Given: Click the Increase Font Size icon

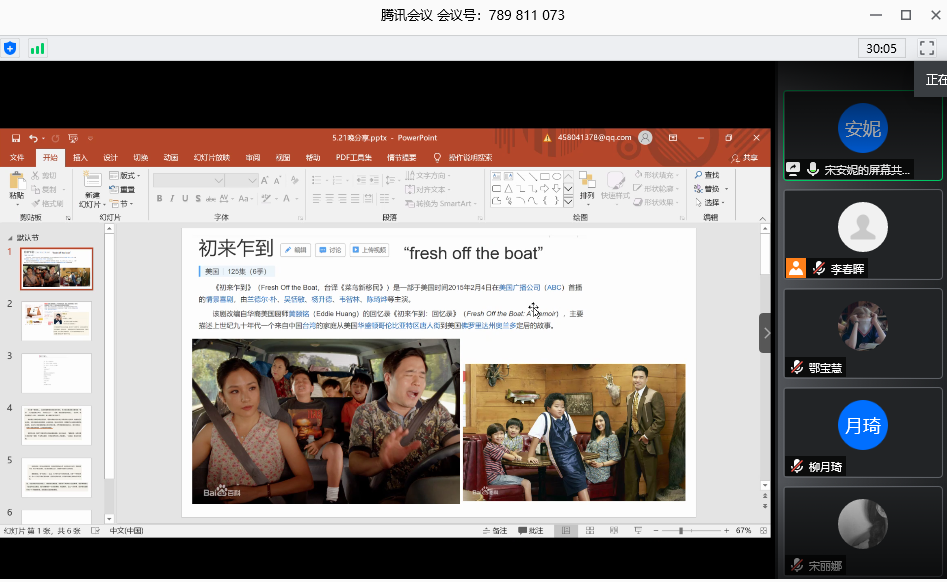Looking at the screenshot, I should point(265,180).
